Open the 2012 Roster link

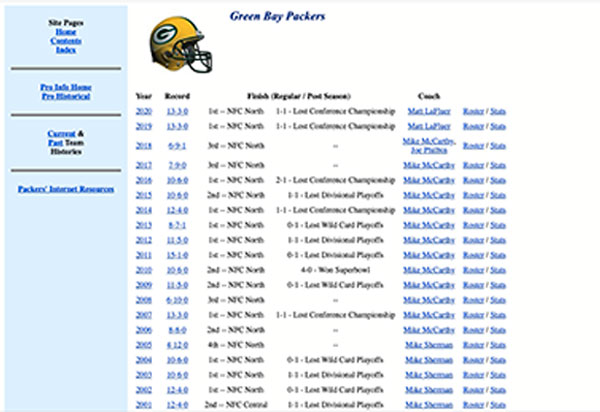pos(474,240)
